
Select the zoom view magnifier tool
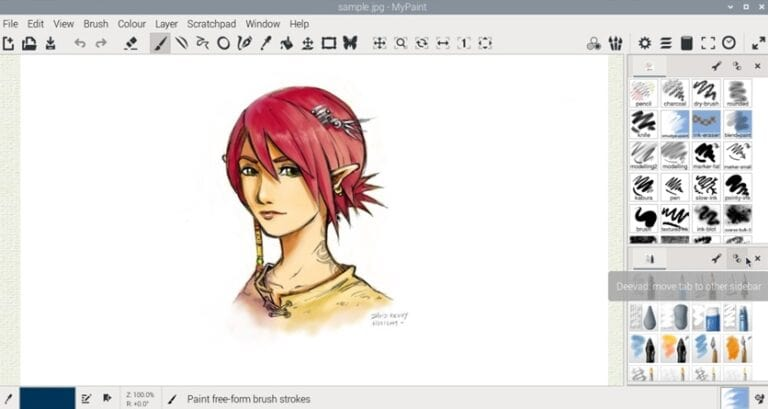point(401,43)
